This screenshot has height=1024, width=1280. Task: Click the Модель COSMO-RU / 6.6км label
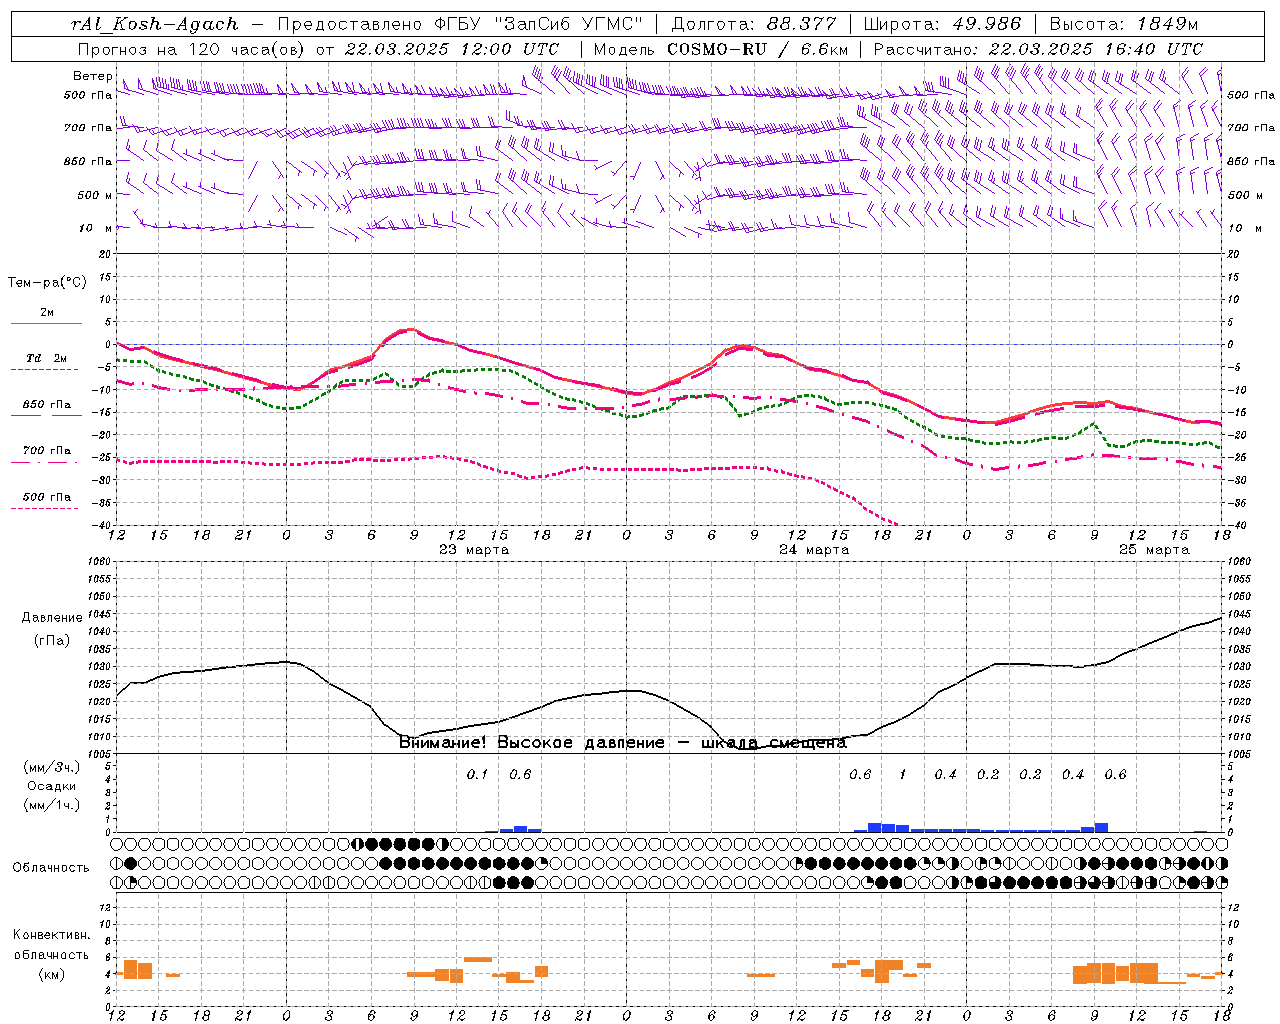[x=721, y=48]
